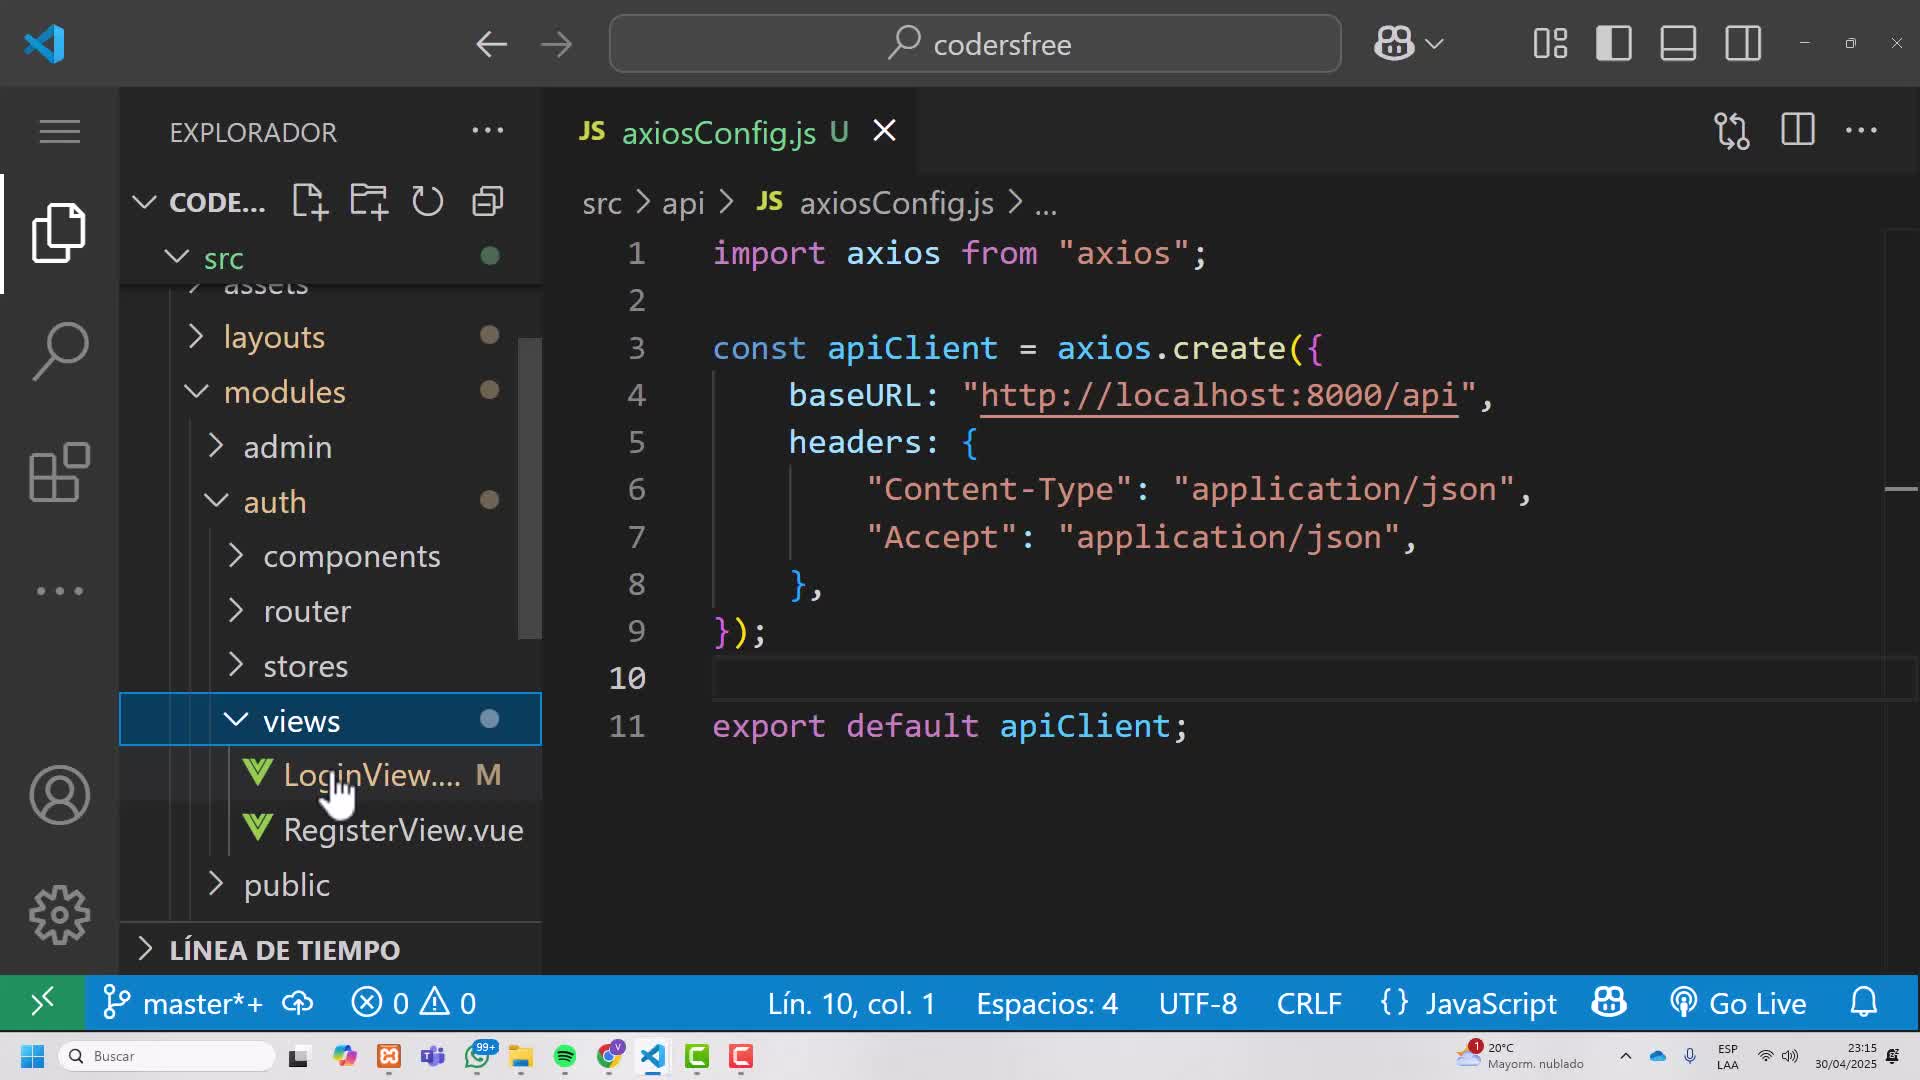The image size is (1920, 1080).
Task: Open notifications bell in status bar
Action: coord(1864,1002)
